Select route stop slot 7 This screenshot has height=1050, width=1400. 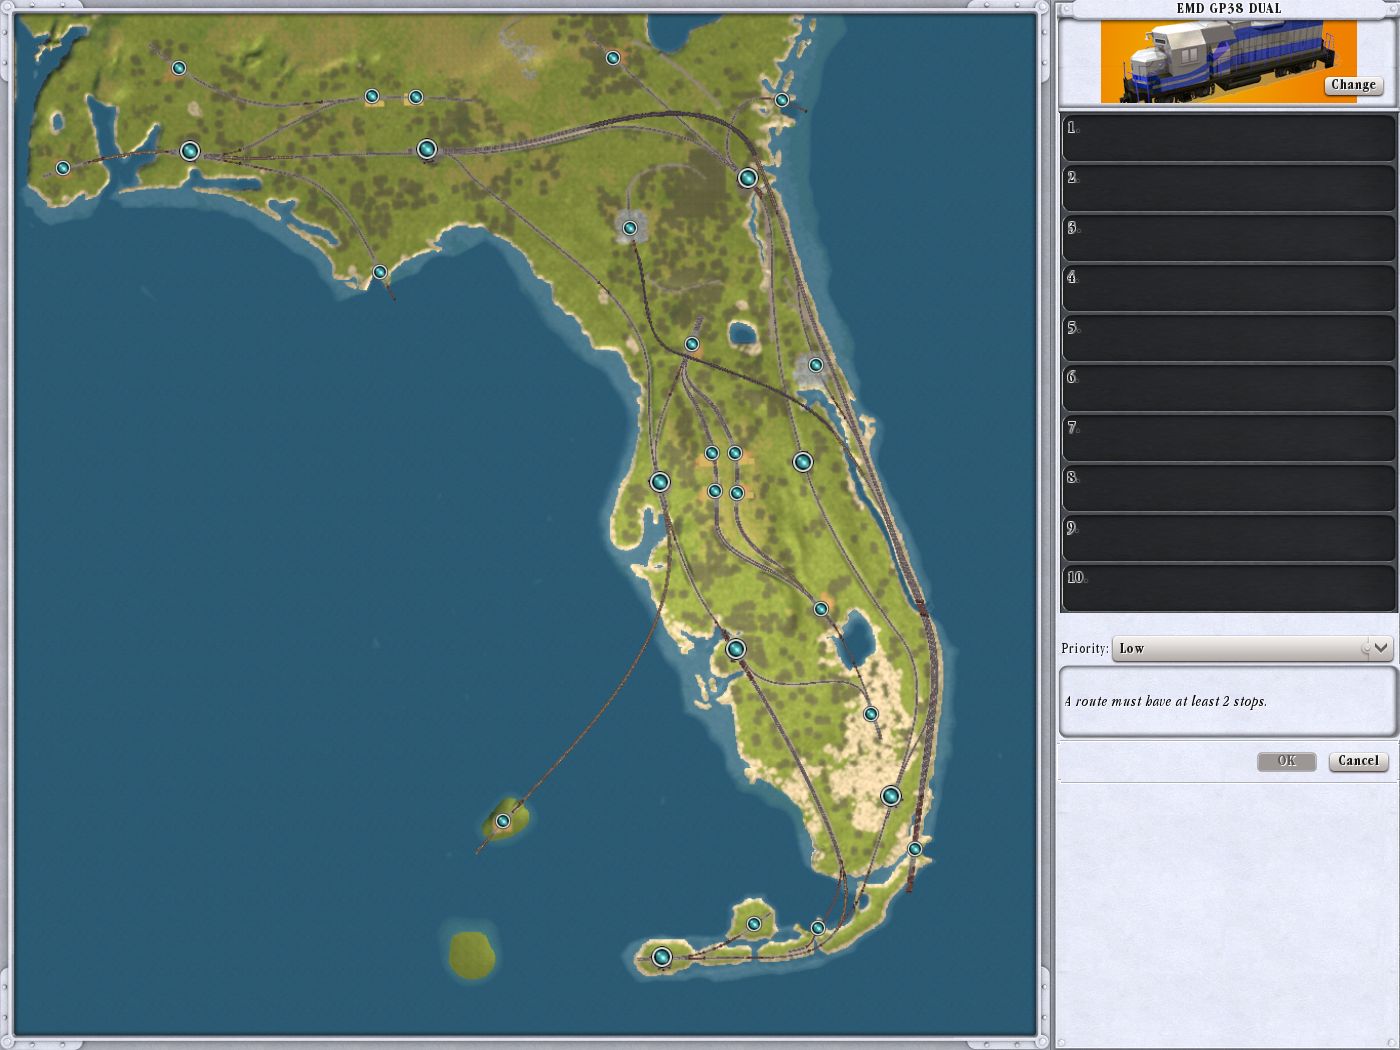point(1228,438)
